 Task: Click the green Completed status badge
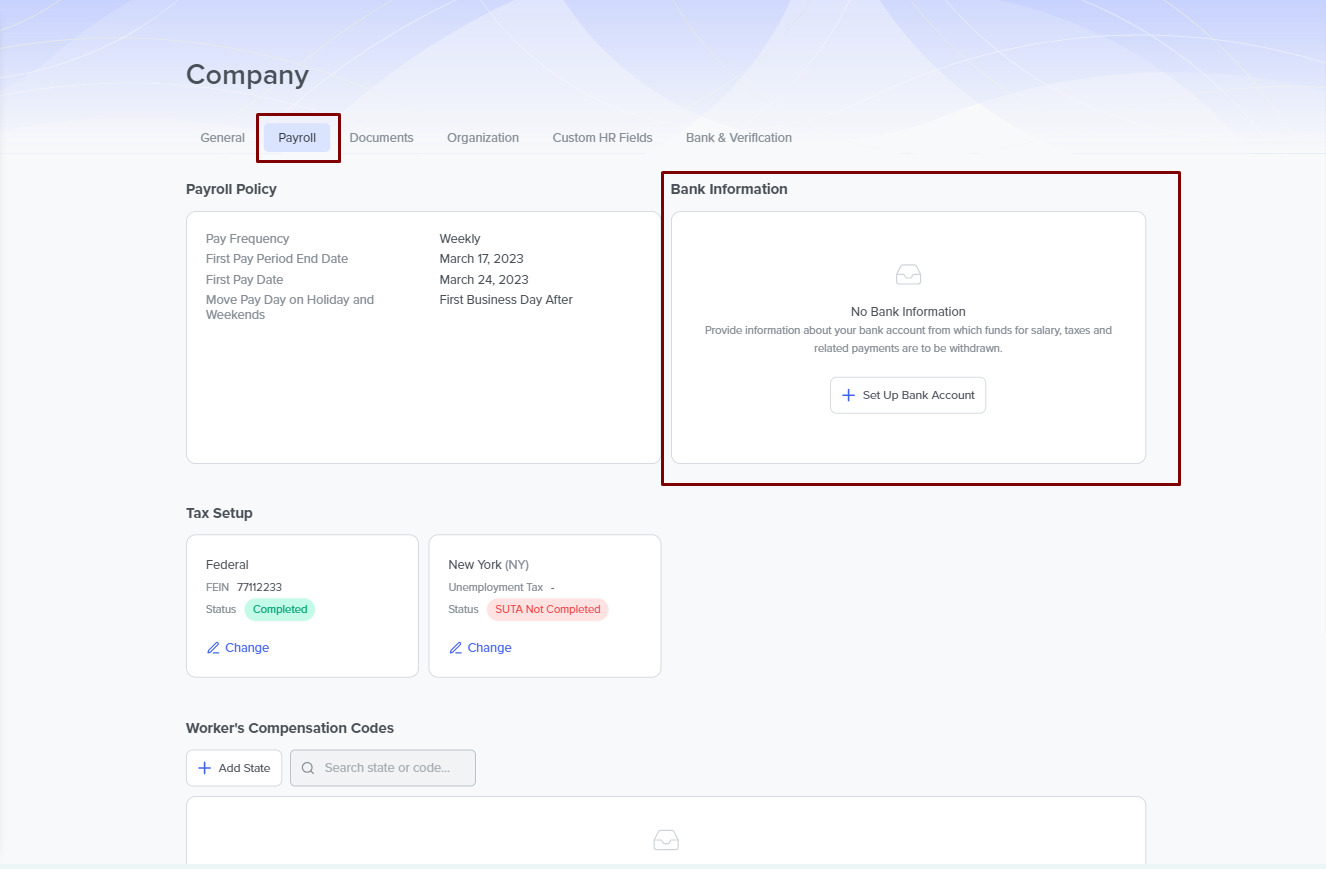point(280,609)
